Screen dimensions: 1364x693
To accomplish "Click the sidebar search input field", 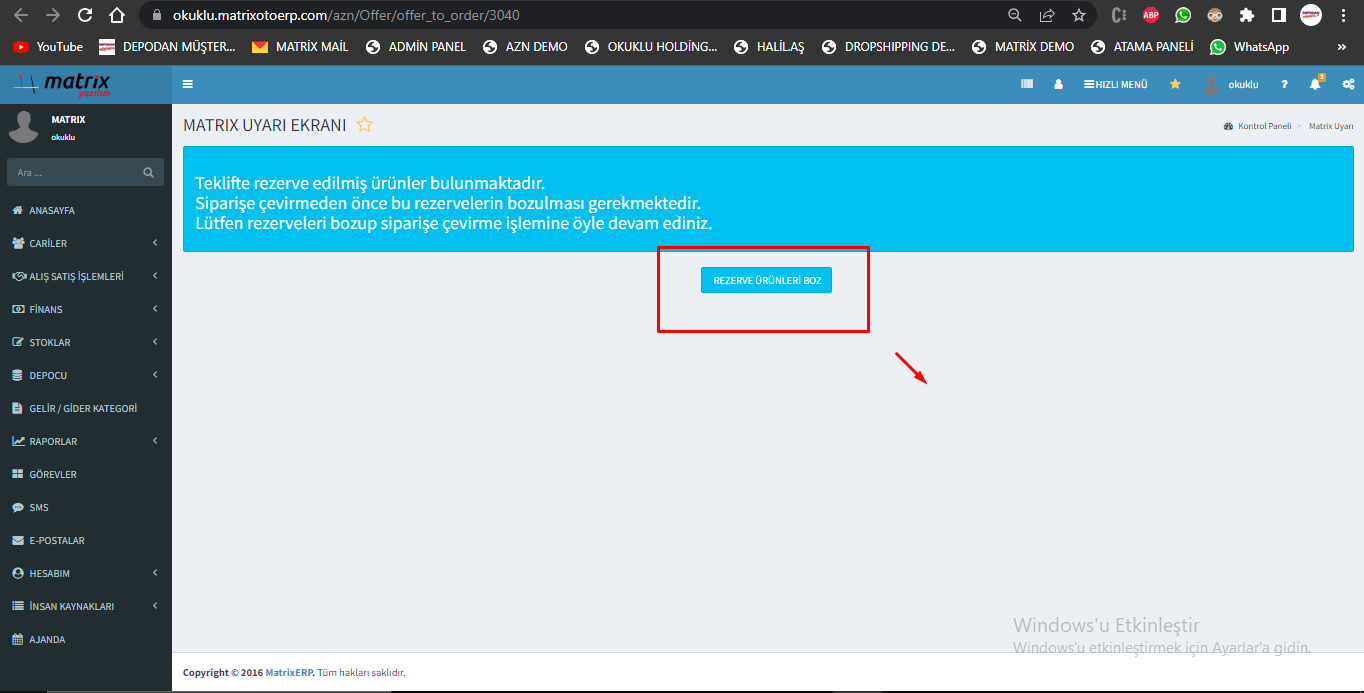I will click(x=72, y=172).
